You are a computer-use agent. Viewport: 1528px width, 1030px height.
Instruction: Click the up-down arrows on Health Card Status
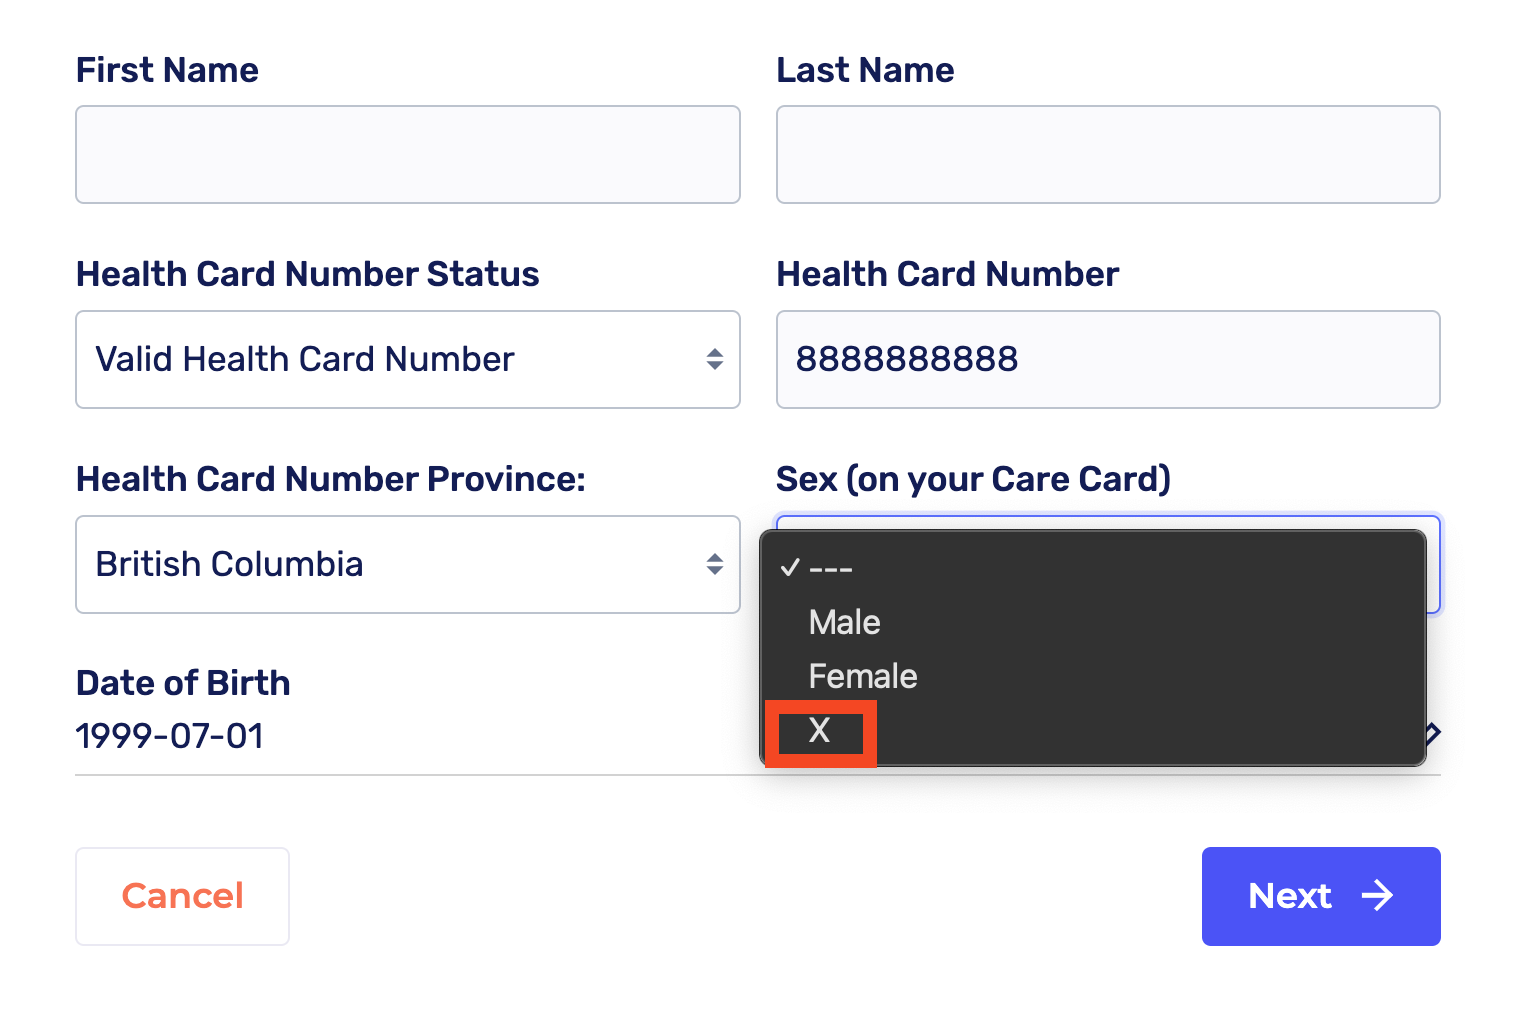714,359
